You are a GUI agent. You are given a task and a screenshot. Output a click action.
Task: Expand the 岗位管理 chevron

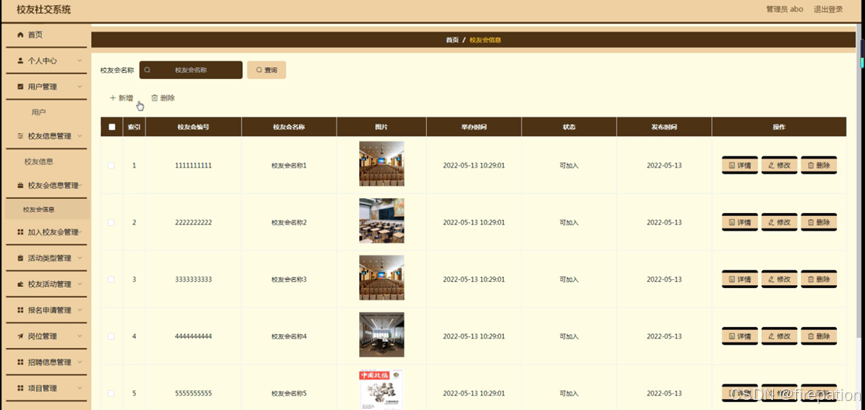80,336
